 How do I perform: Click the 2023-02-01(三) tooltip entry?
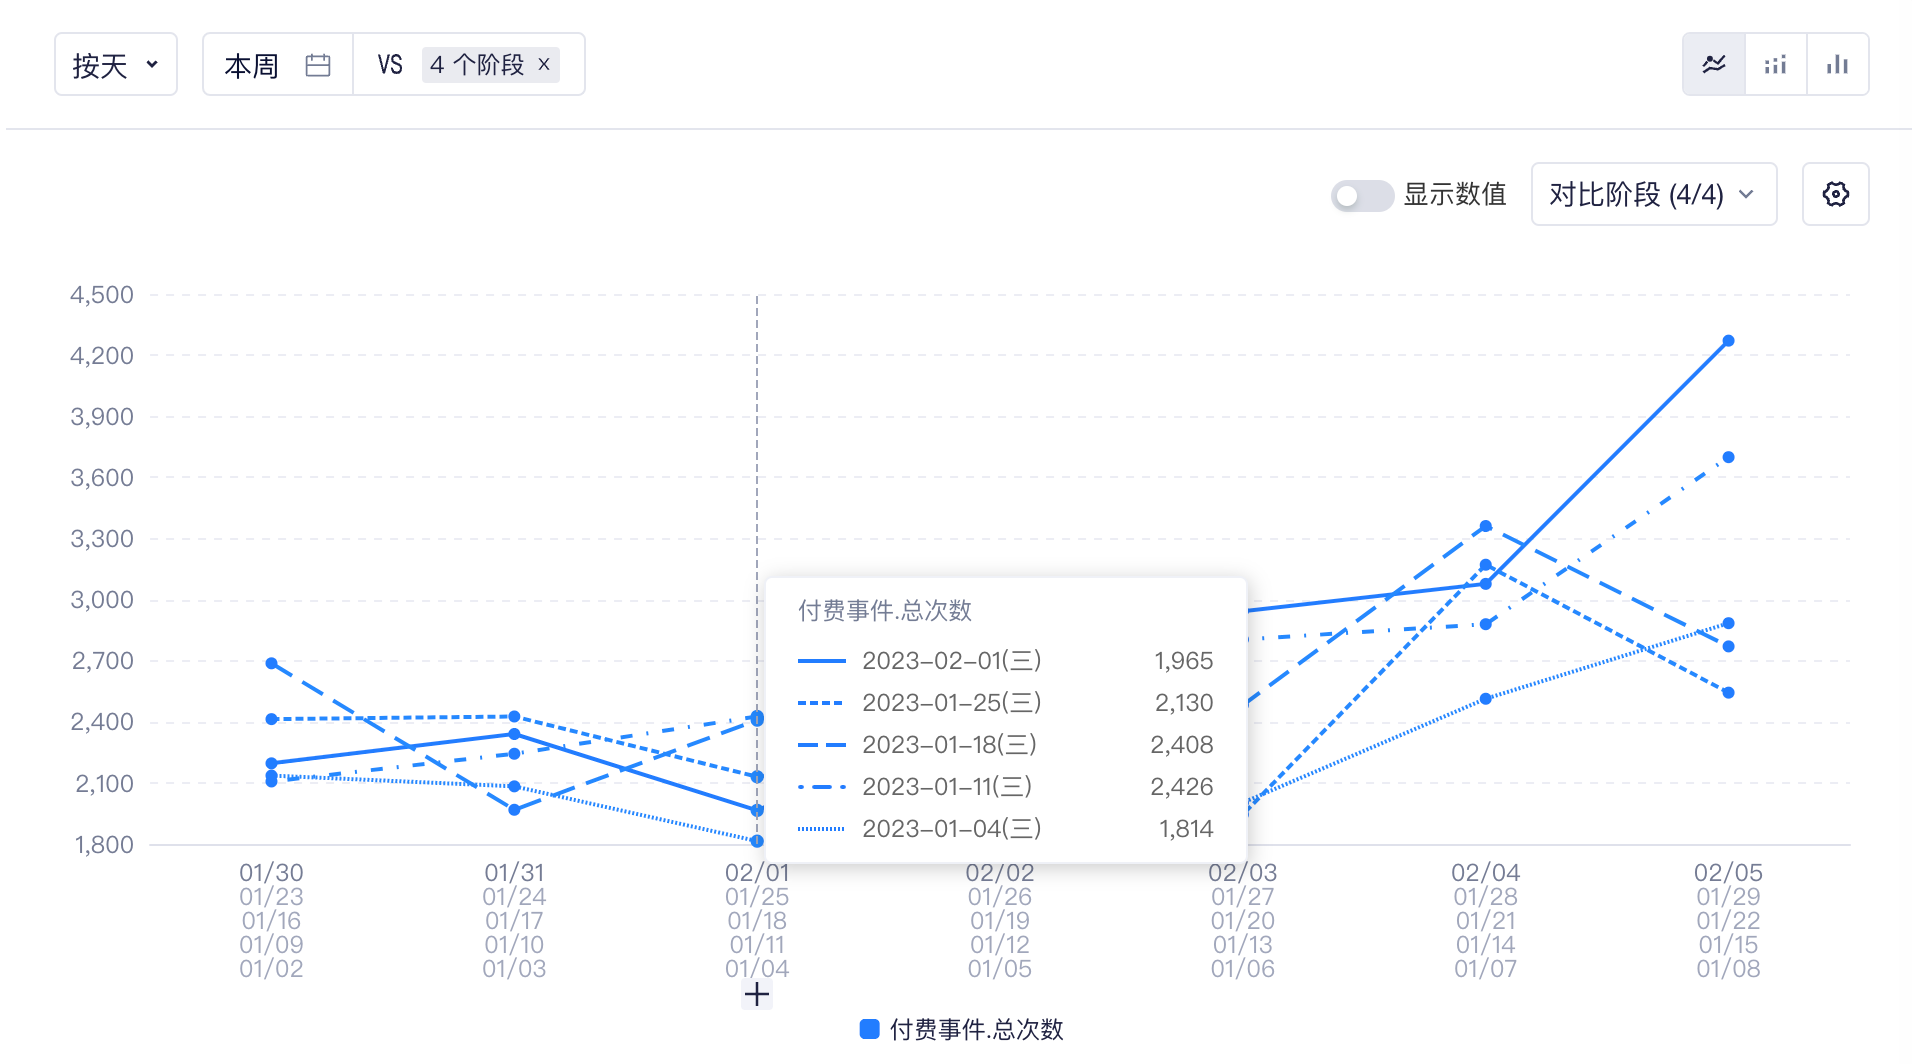coord(950,660)
